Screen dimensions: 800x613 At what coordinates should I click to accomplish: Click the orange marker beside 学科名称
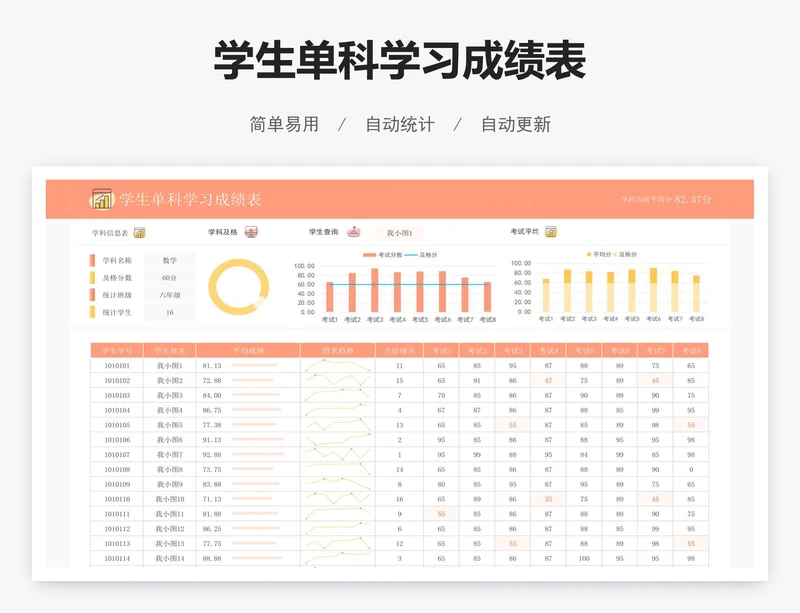[x=92, y=260]
